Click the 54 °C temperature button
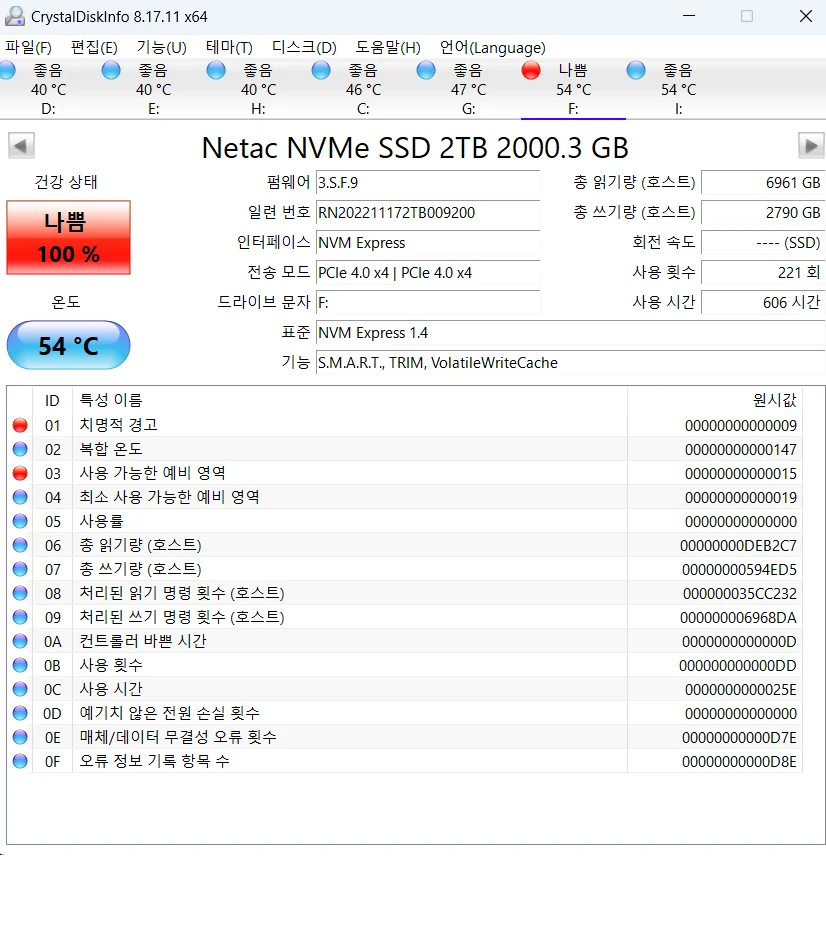The image size is (826, 933). click(x=68, y=345)
